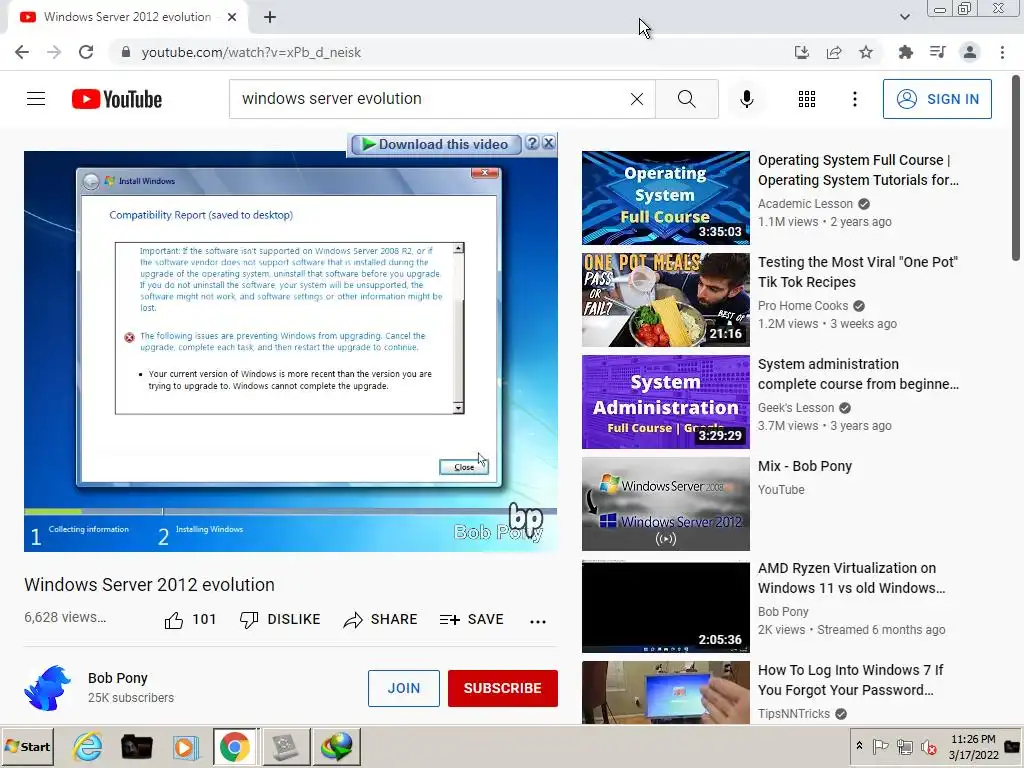This screenshot has height=768, width=1024.
Task: Bookmark this page with the star icon
Action: coord(866,52)
